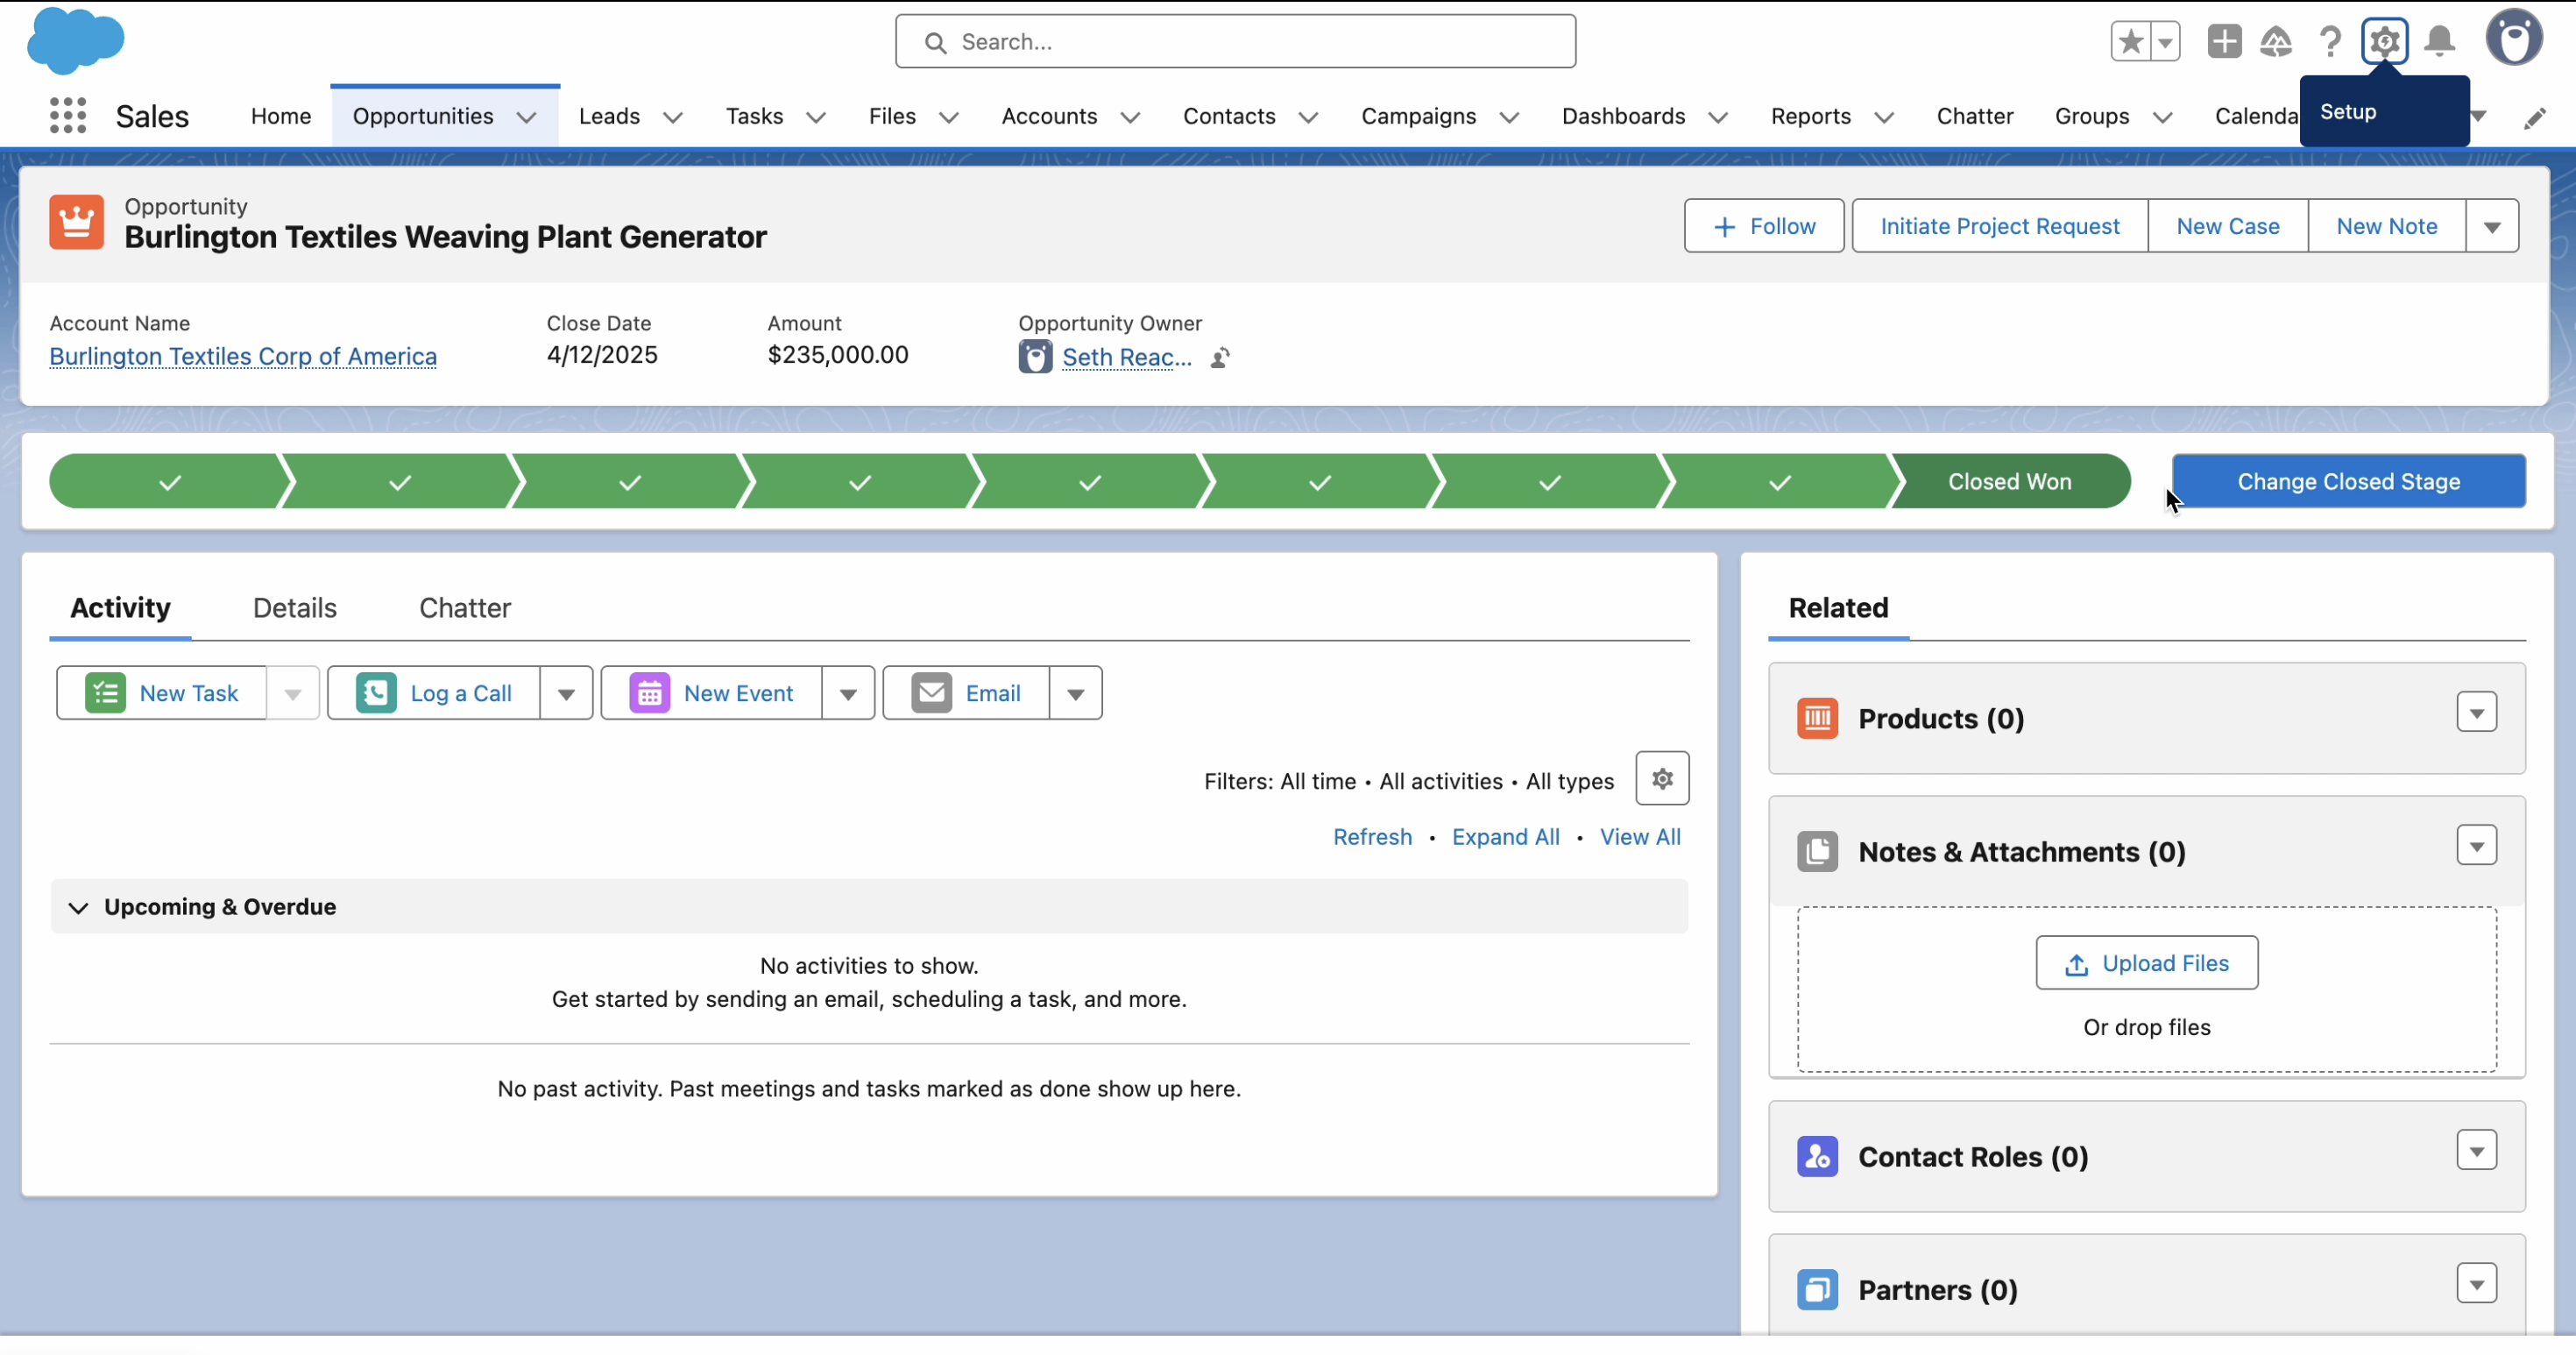
Task: Click the Help question mark icon
Action: point(2330,42)
